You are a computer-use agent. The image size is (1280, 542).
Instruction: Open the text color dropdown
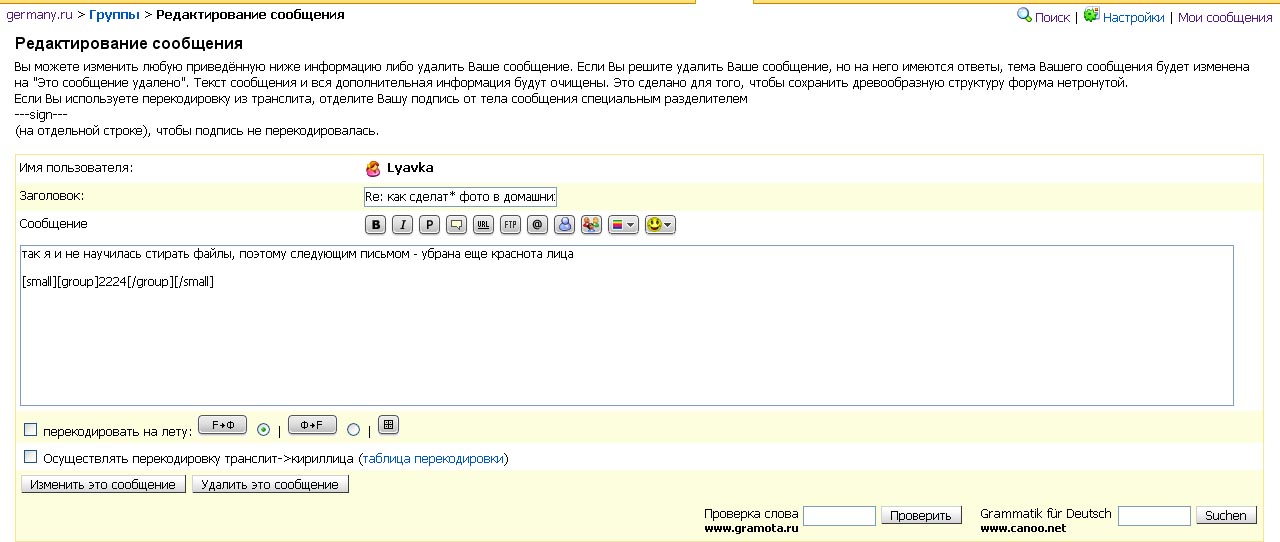coord(624,225)
